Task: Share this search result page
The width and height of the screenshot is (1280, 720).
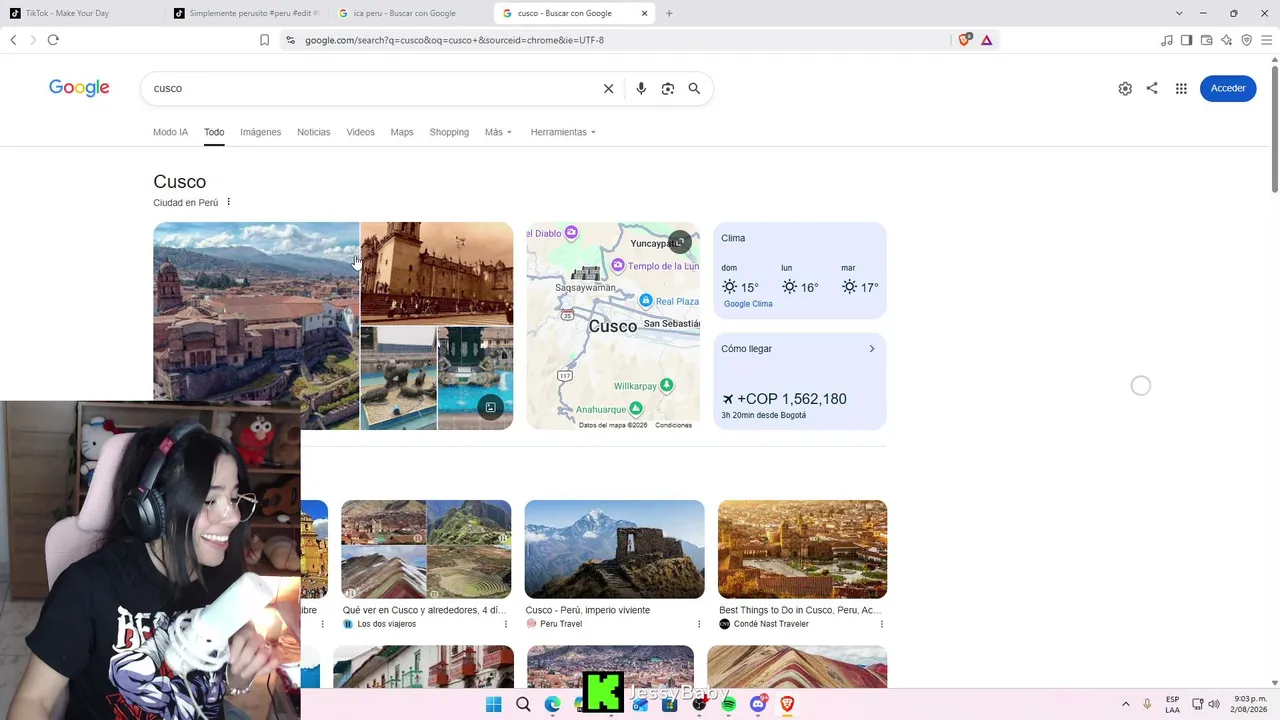Action: click(x=1152, y=88)
